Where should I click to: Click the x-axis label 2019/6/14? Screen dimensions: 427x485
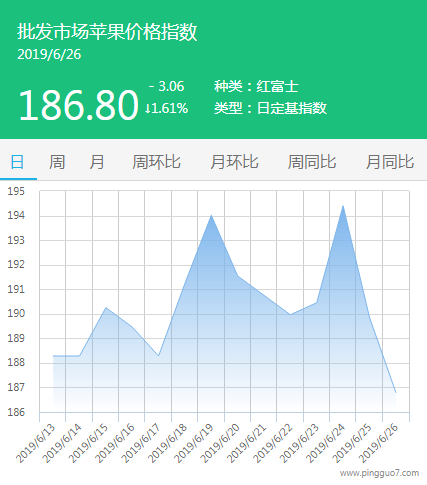click(x=62, y=443)
